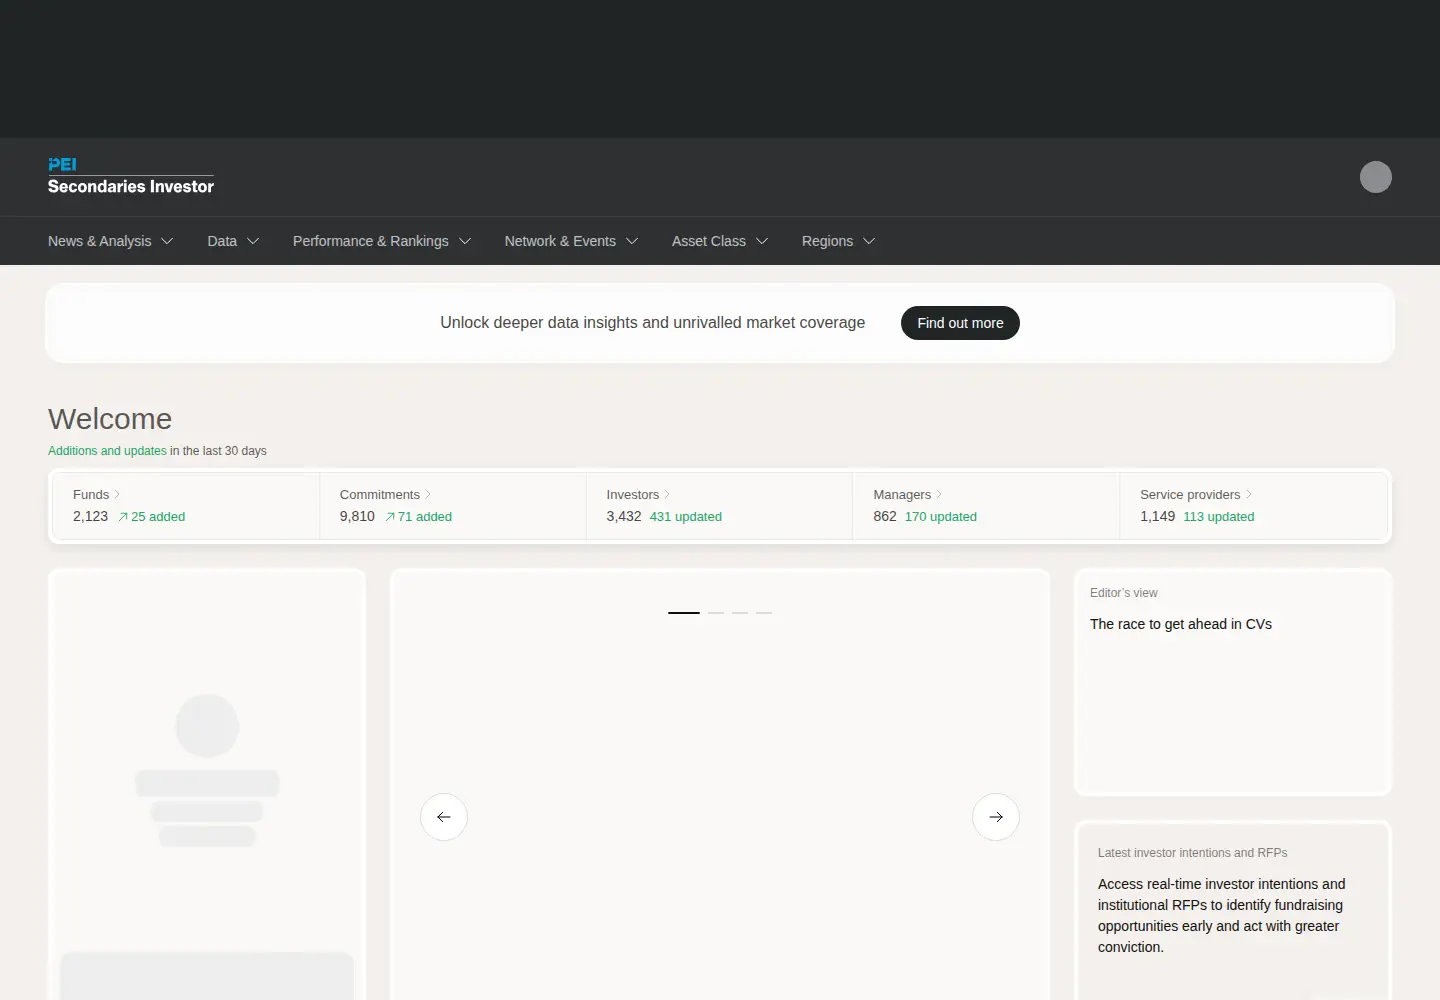The height and width of the screenshot is (1000, 1440).
Task: Expand the Regions menu
Action: coord(838,241)
